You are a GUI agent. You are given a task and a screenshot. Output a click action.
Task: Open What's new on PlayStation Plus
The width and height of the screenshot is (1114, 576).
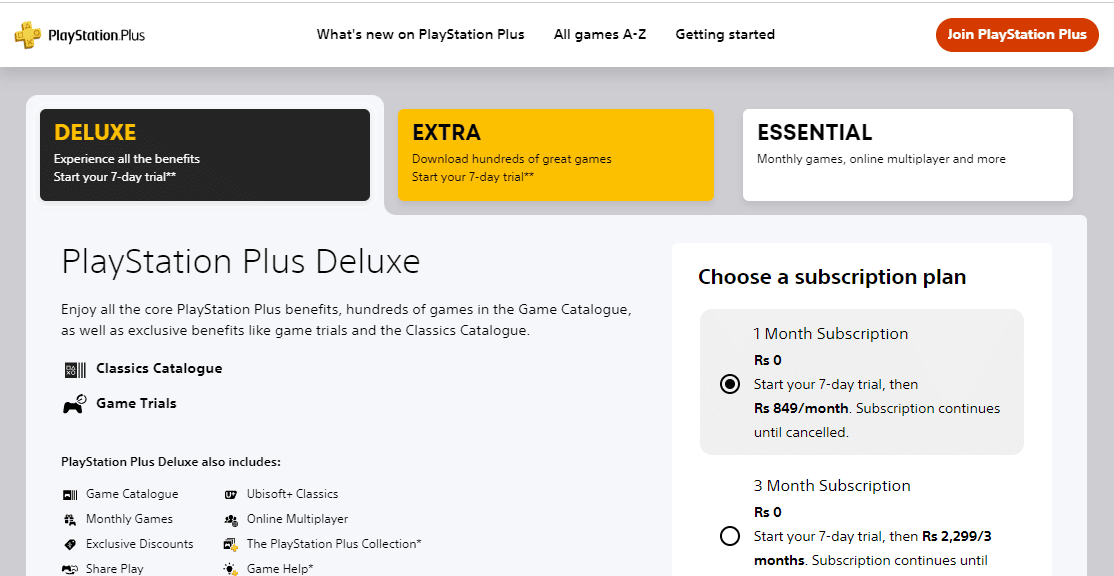pyautogui.click(x=420, y=34)
